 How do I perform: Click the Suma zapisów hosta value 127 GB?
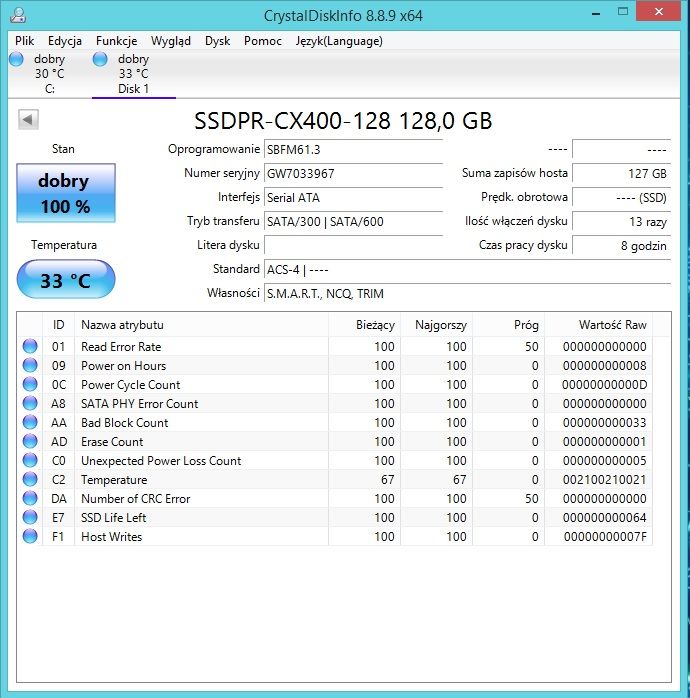coord(621,174)
